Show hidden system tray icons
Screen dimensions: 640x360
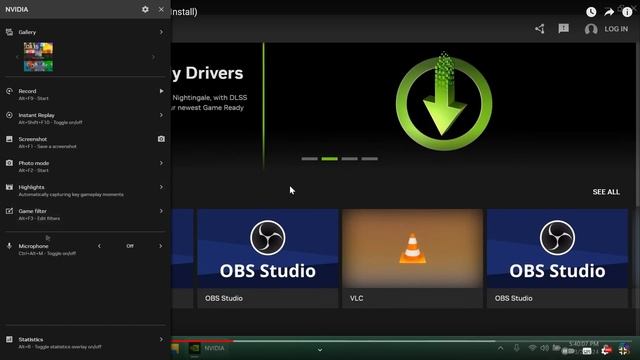(500, 348)
